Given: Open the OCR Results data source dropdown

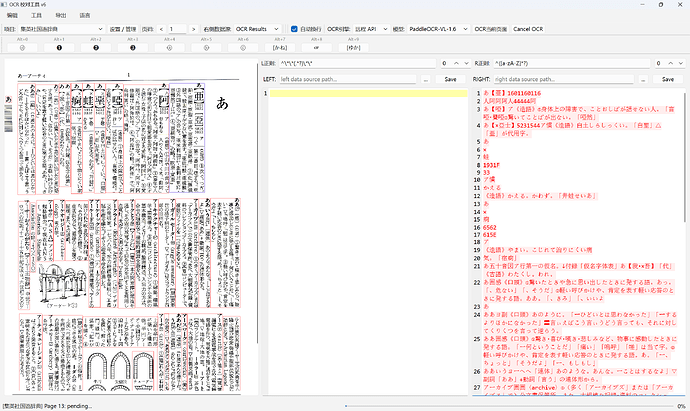Looking at the screenshot, I should (257, 29).
